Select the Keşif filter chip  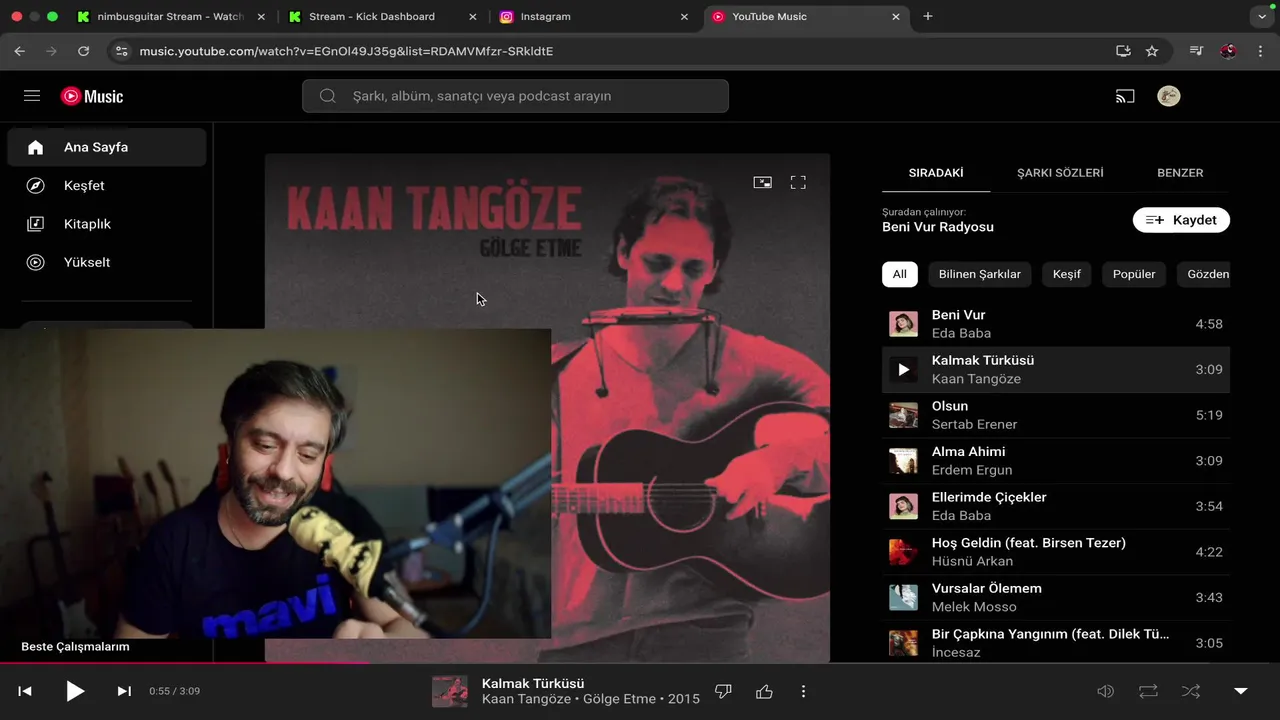(x=1067, y=274)
